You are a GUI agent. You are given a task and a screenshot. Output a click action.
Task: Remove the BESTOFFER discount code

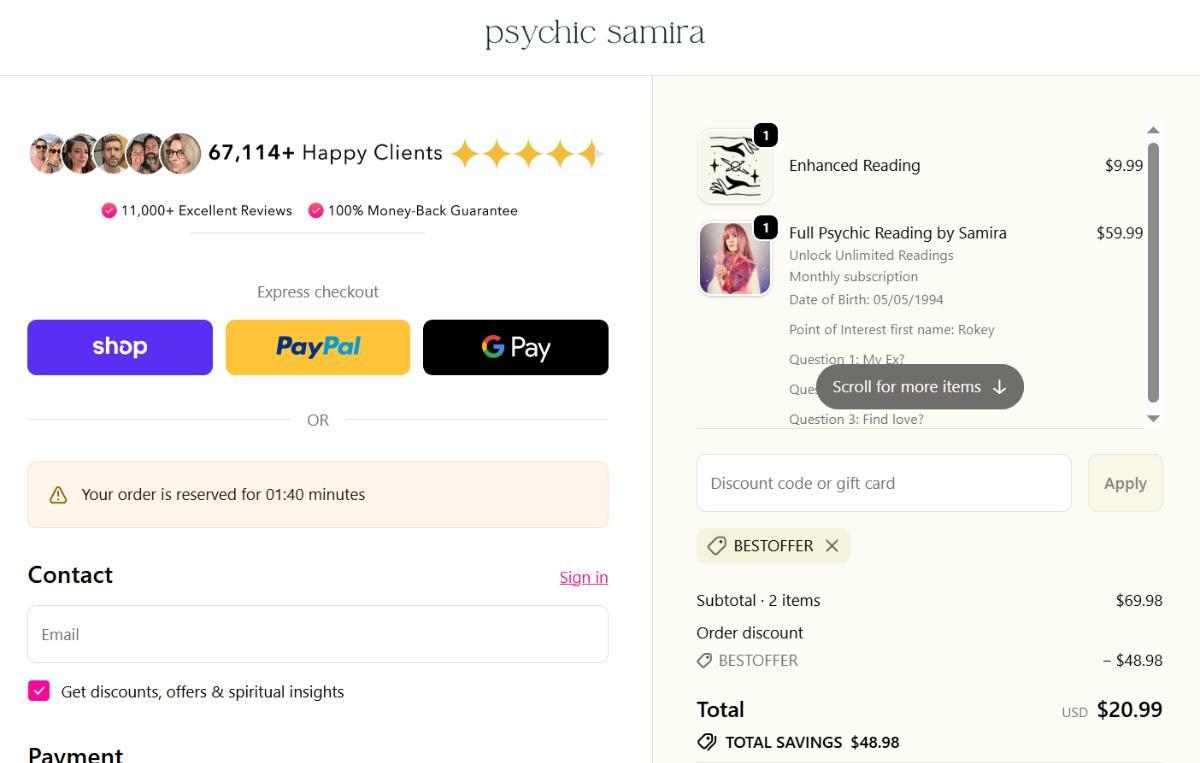[832, 546]
